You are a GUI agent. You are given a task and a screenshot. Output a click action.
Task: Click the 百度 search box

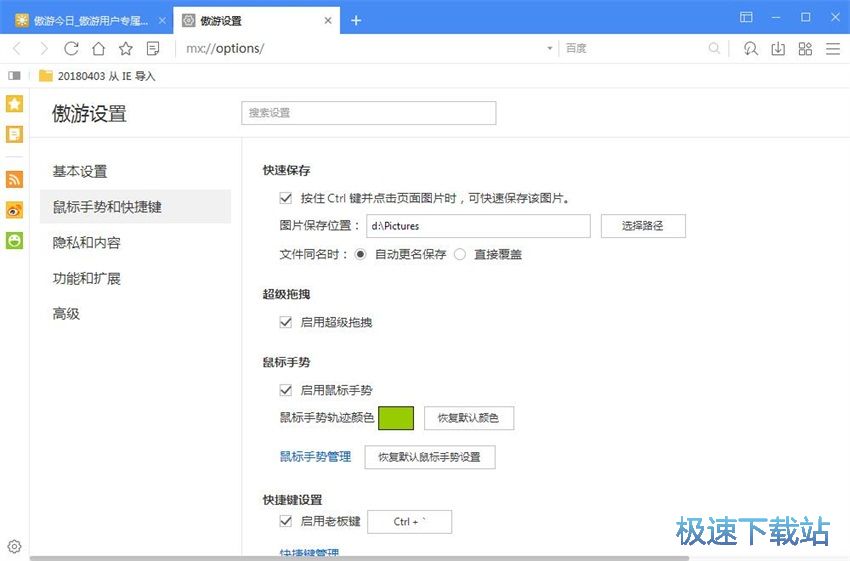click(x=634, y=49)
